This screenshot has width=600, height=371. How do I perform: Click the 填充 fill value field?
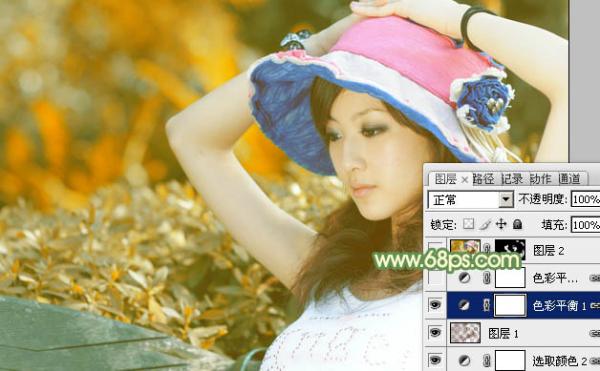pyautogui.click(x=585, y=225)
